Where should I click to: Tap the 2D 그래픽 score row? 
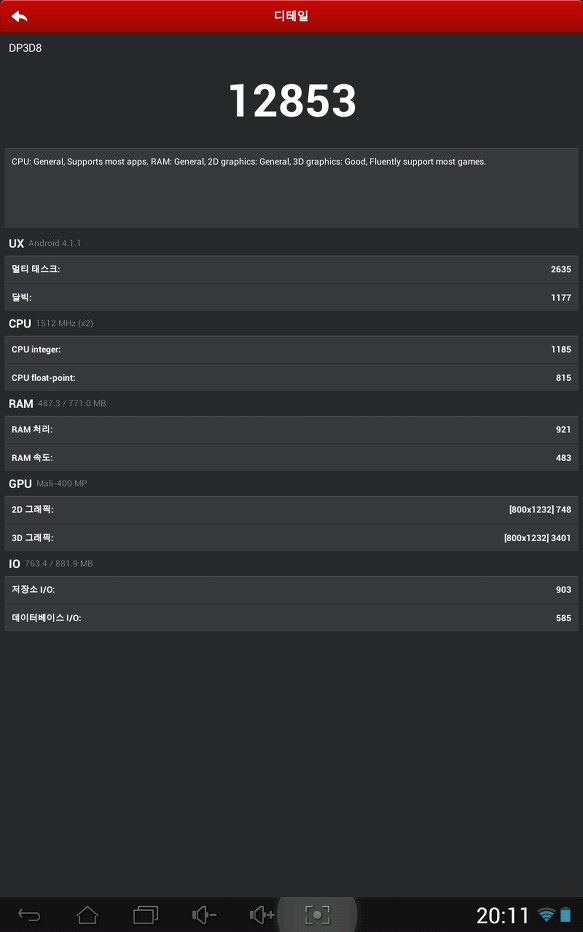coord(291,509)
